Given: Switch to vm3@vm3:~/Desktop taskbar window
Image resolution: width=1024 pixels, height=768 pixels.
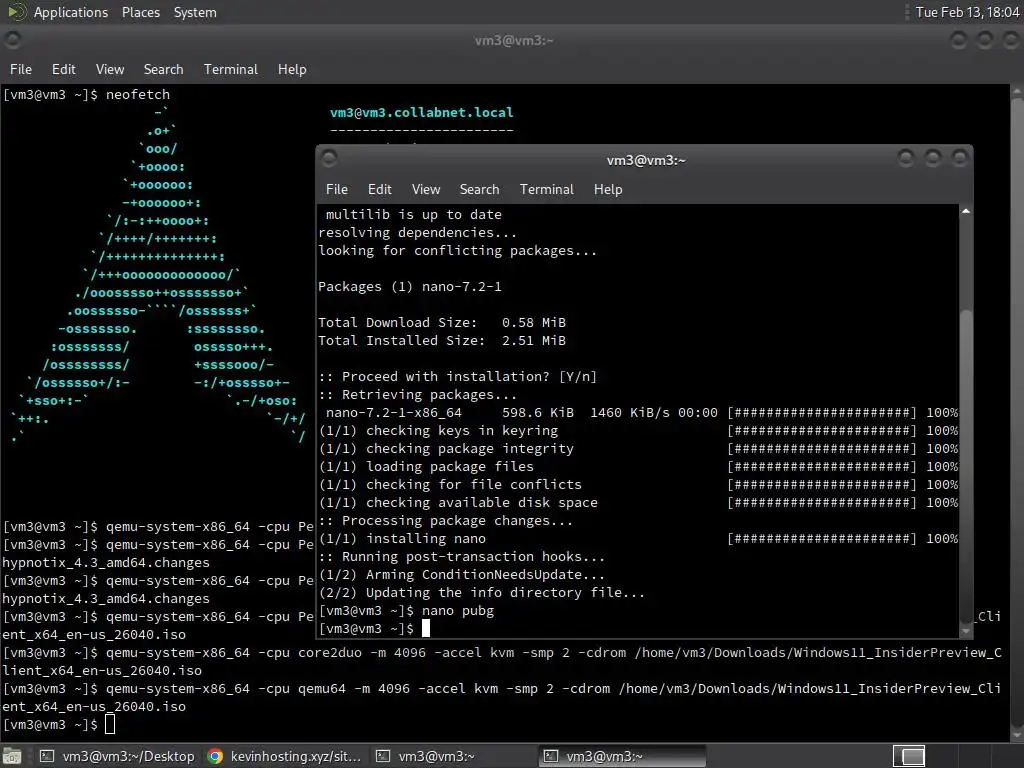Looking at the screenshot, I should click(118, 756).
